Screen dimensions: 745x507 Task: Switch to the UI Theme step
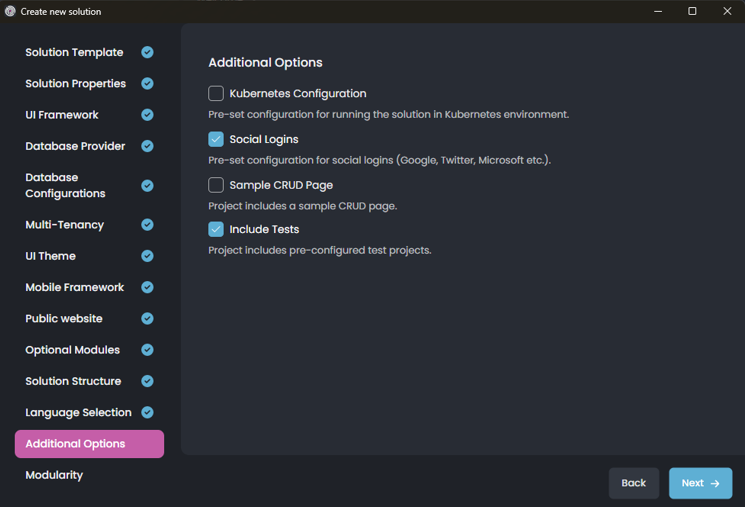50,256
